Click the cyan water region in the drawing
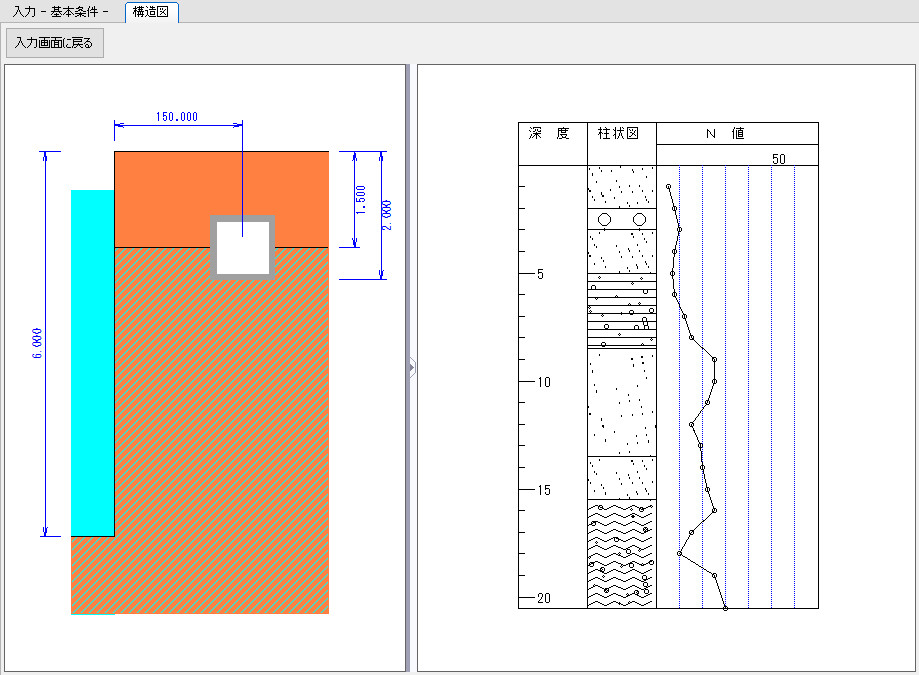The height and width of the screenshot is (675, 919). 93,363
